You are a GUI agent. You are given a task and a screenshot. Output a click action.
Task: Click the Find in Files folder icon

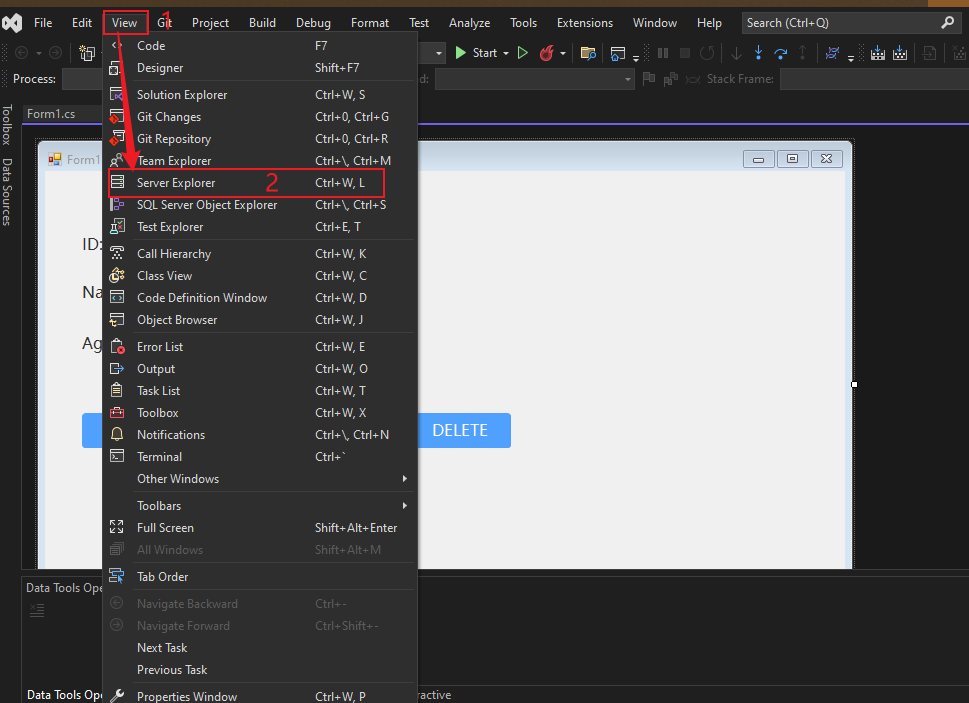pos(588,54)
